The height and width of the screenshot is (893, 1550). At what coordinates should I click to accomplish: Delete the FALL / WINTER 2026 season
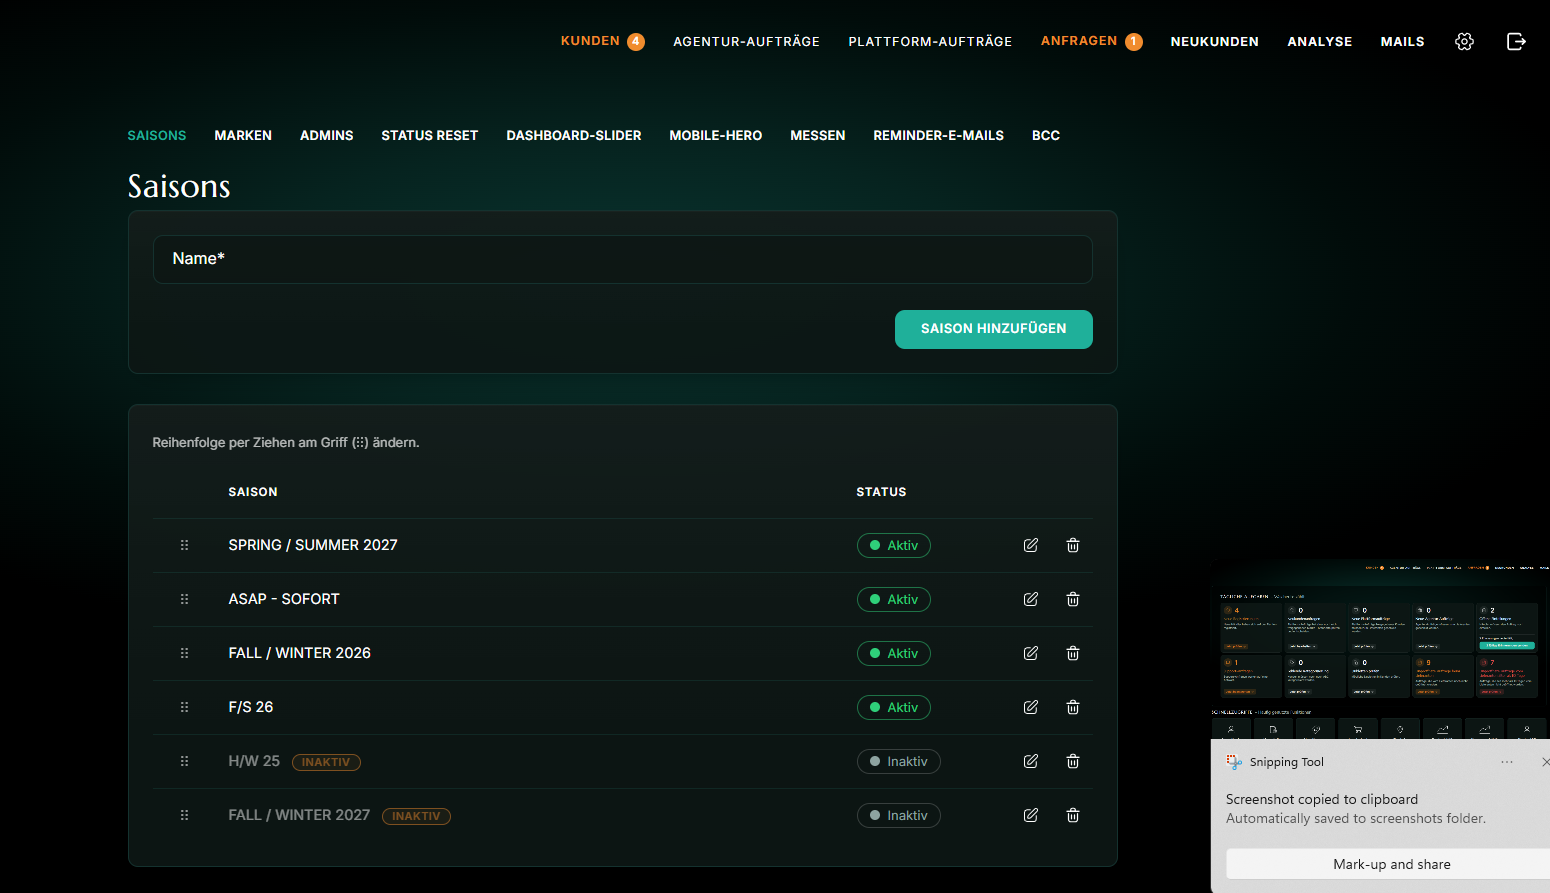1073,653
